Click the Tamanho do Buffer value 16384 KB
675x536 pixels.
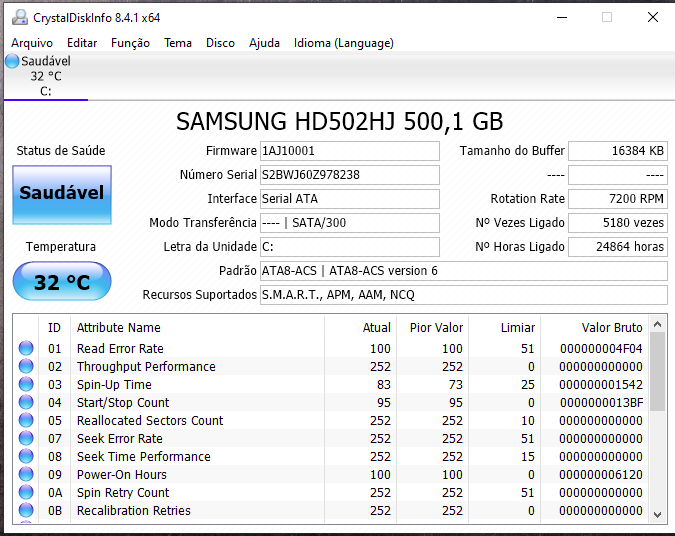pyautogui.click(x=618, y=151)
